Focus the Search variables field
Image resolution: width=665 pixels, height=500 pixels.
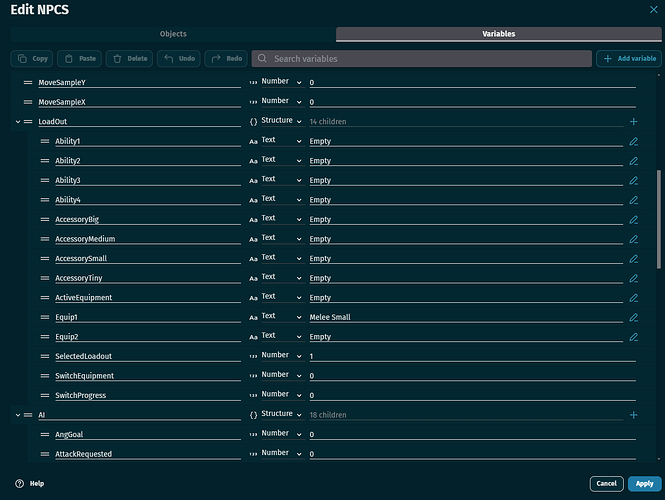[x=422, y=59]
